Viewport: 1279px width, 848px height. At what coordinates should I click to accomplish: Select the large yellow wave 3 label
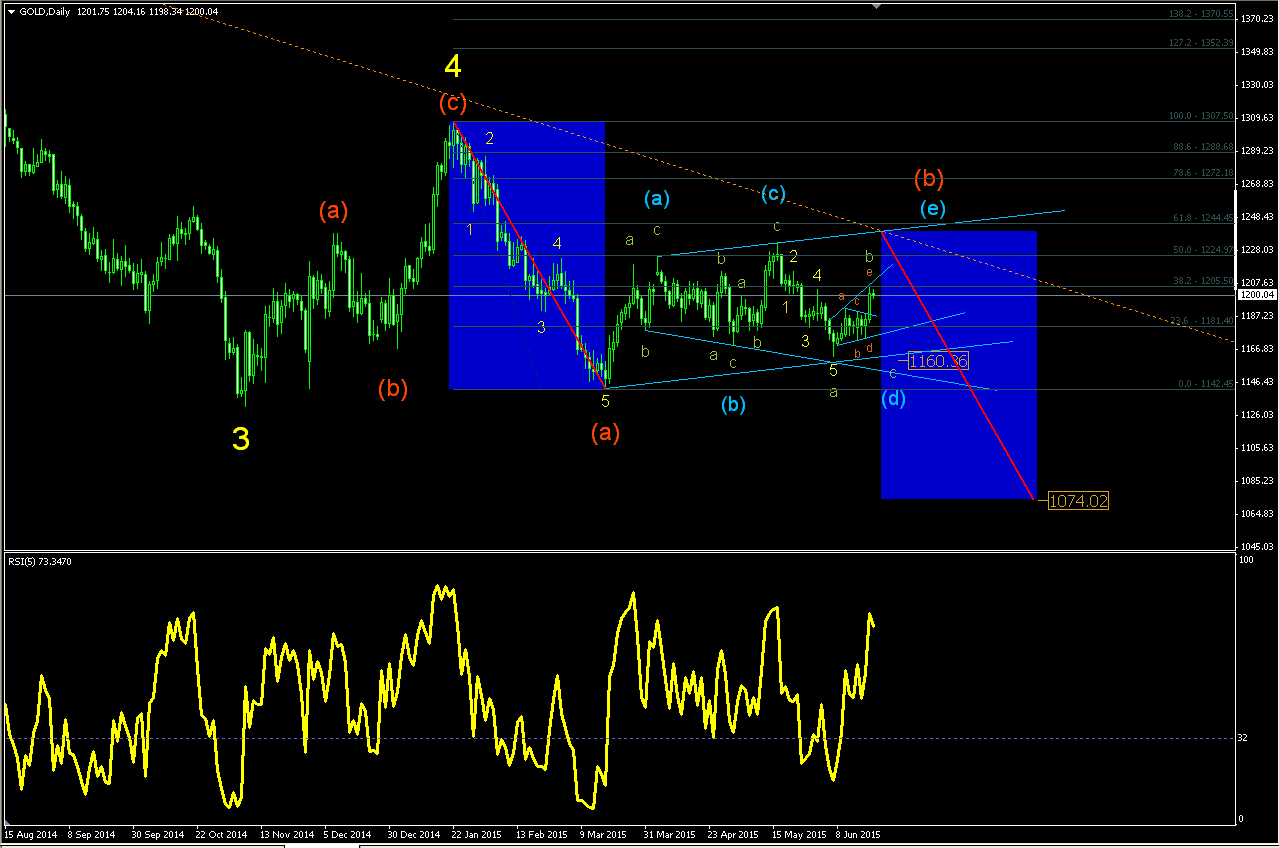point(241,438)
